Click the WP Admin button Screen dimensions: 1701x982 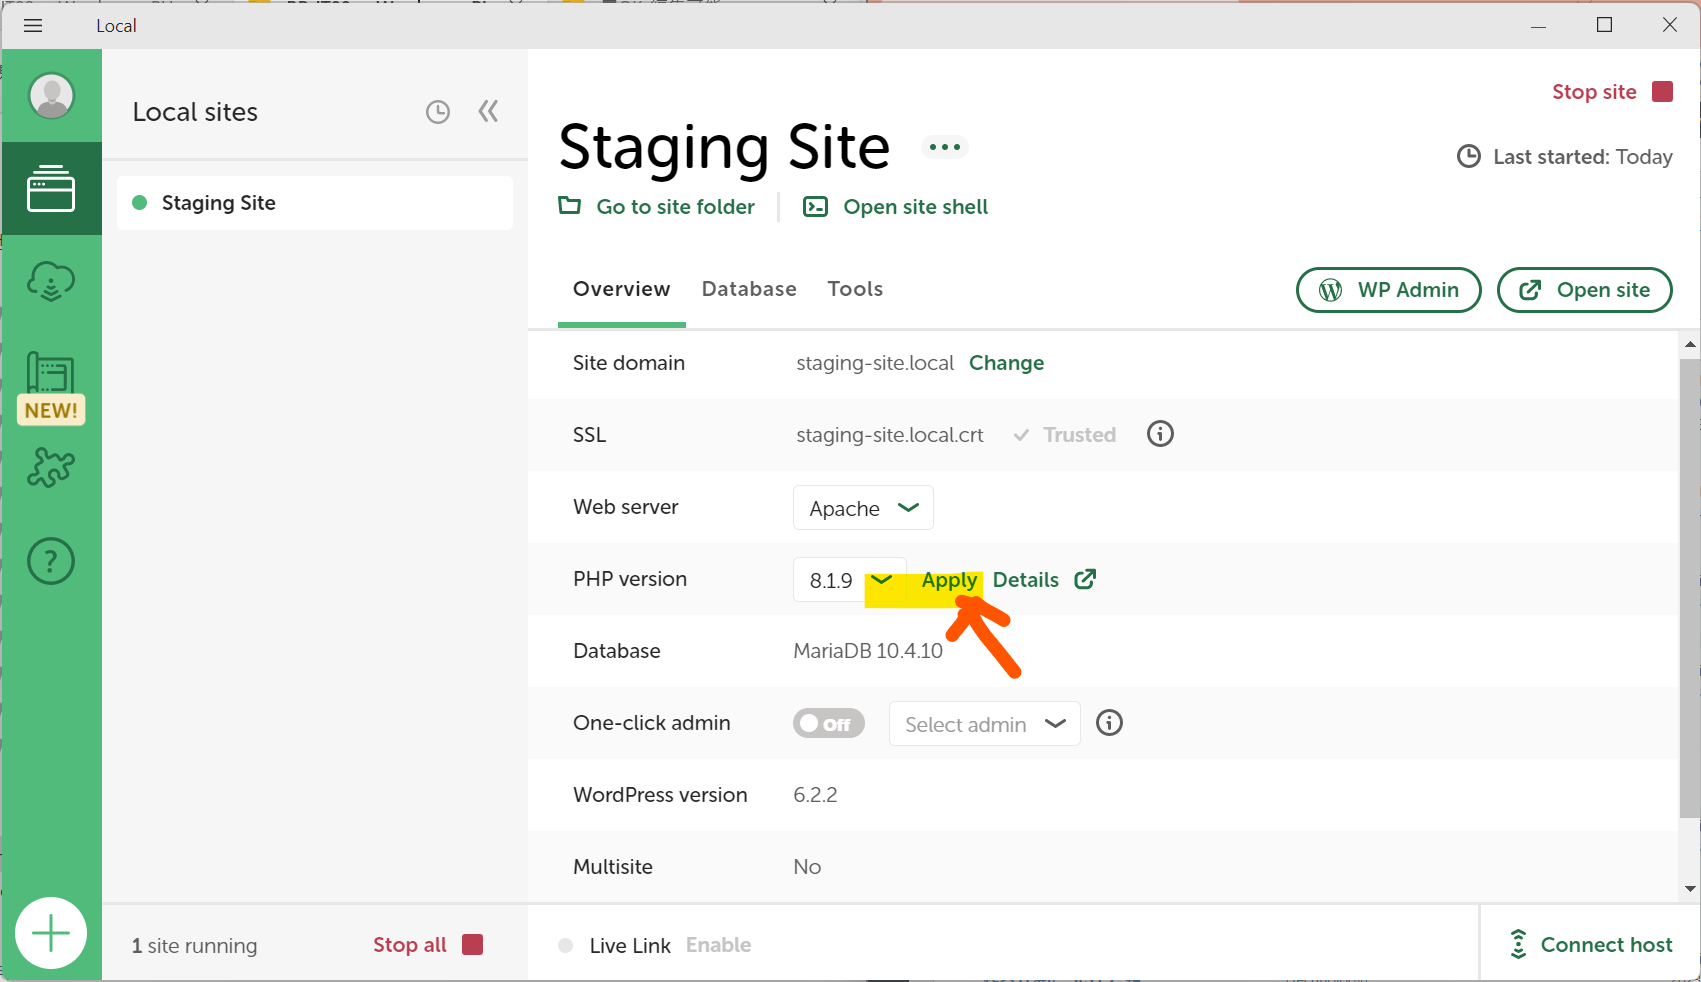point(1388,290)
